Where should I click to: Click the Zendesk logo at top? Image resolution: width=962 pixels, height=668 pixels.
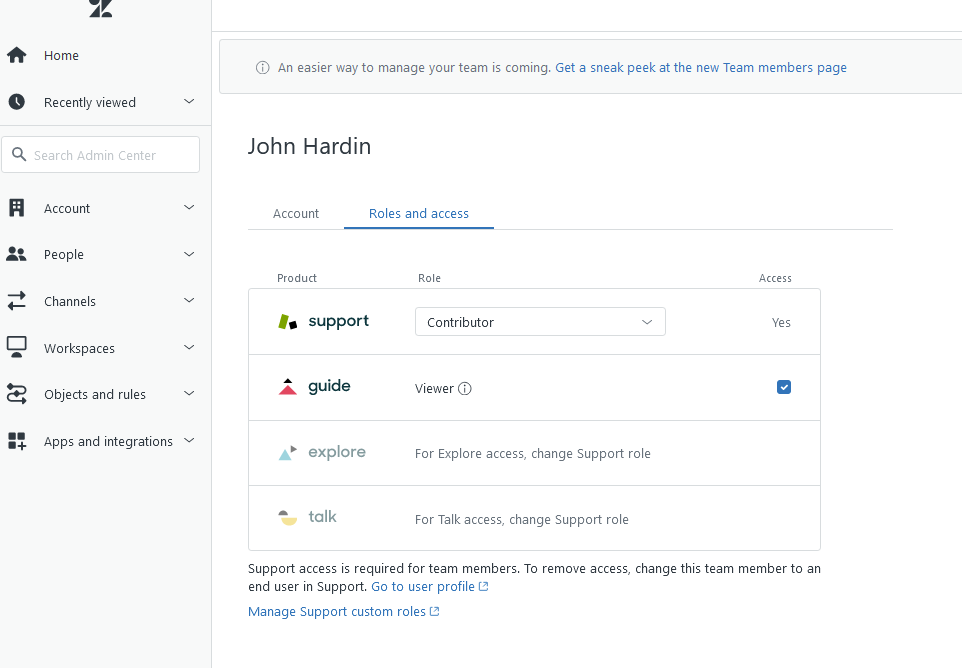coord(101,8)
